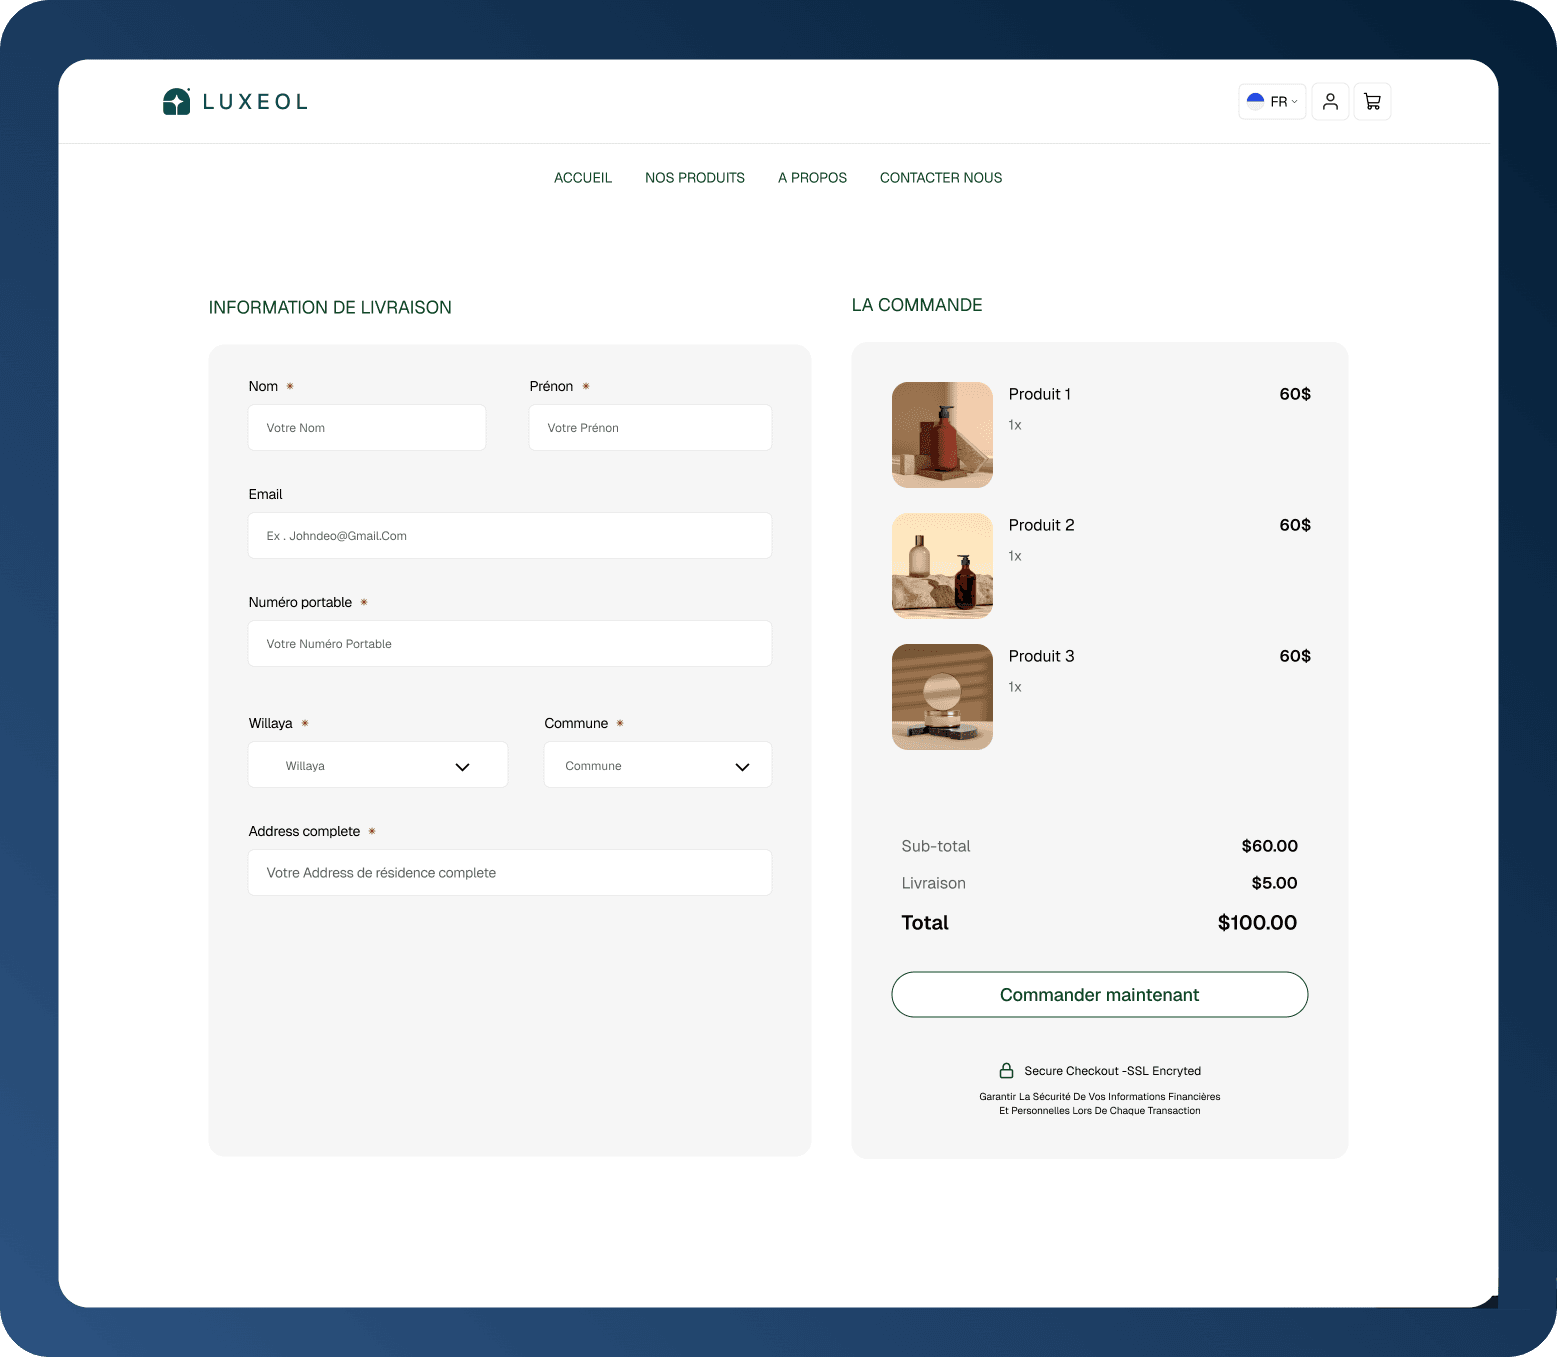The image size is (1558, 1357).
Task: Select the Produit 3 thumbnail image
Action: pyautogui.click(x=942, y=697)
